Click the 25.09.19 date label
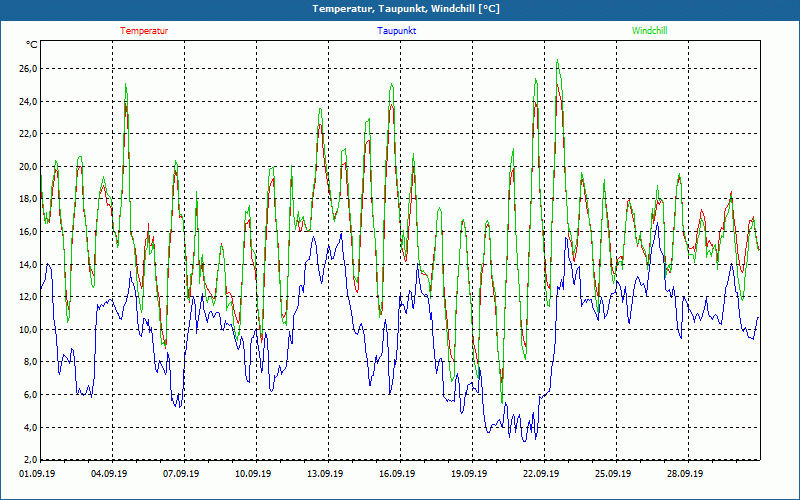 (613, 473)
